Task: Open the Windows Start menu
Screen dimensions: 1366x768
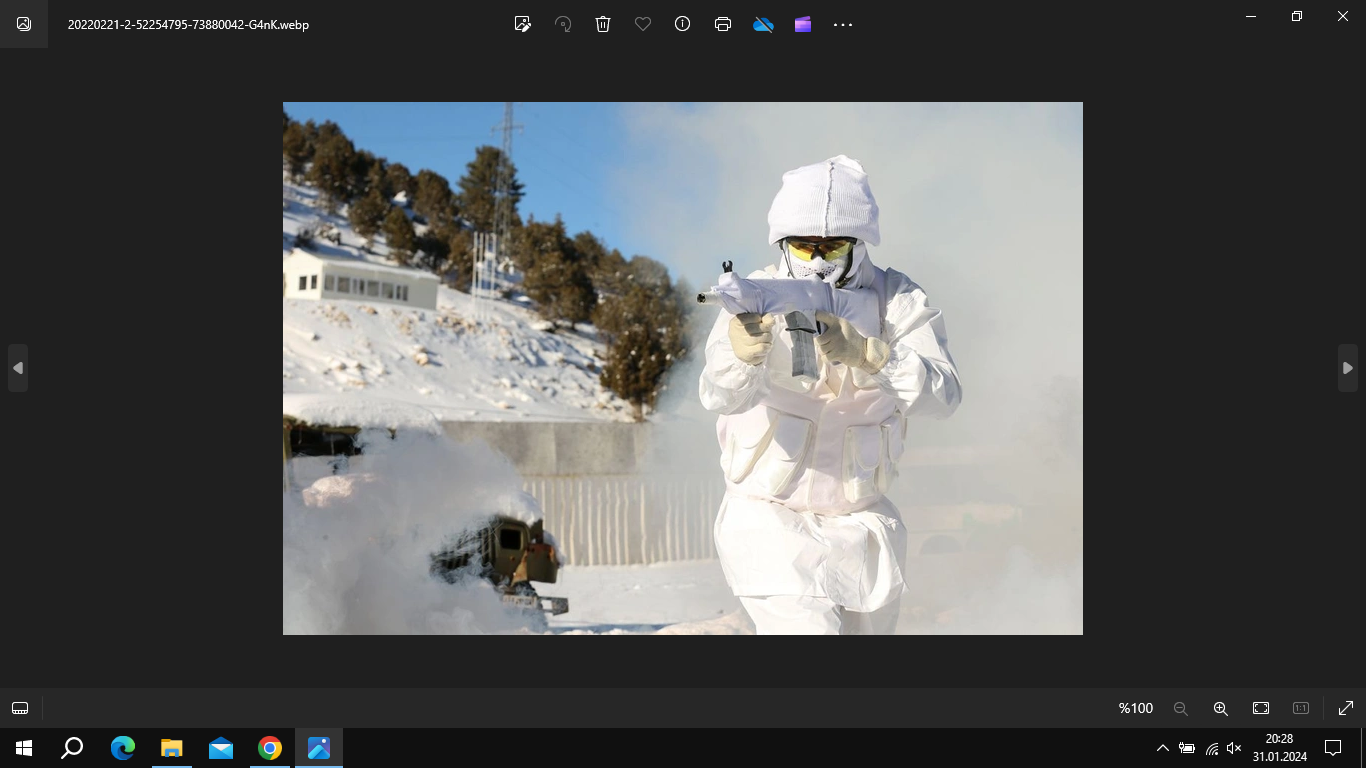Action: 24,748
